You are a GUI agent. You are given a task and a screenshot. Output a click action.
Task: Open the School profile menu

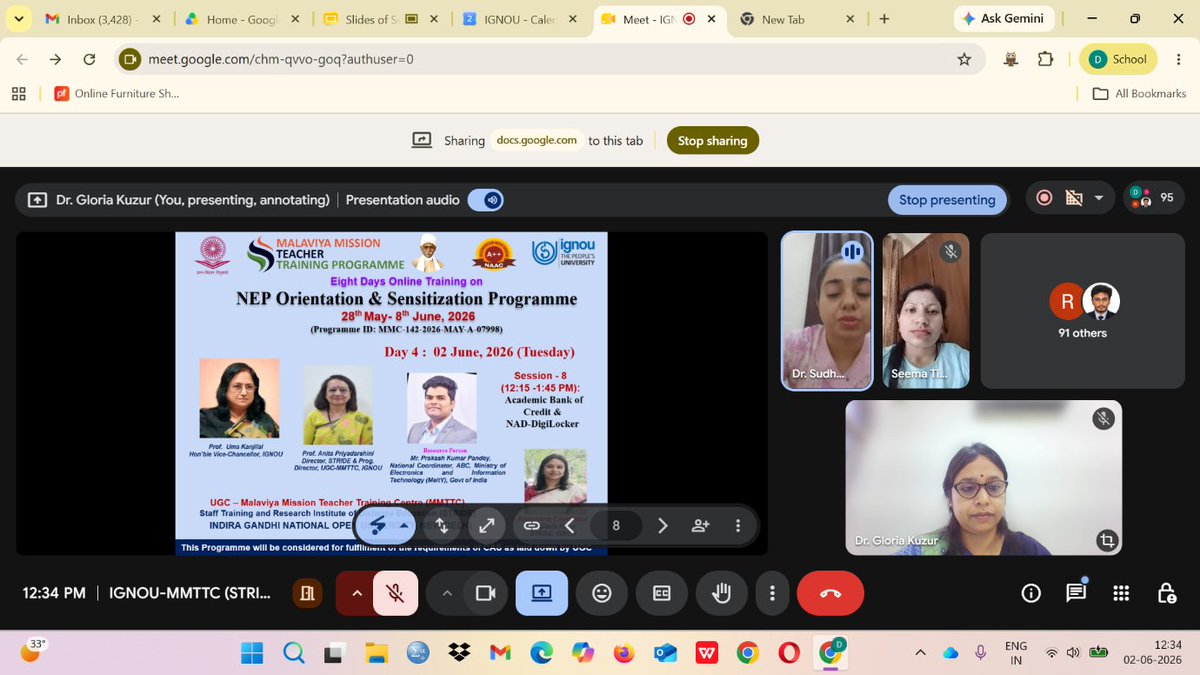pyautogui.click(x=1119, y=59)
